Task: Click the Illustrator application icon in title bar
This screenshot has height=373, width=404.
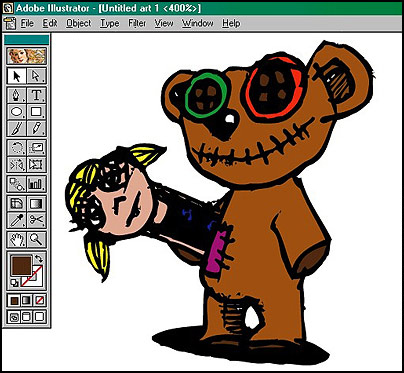Action: 8,8
